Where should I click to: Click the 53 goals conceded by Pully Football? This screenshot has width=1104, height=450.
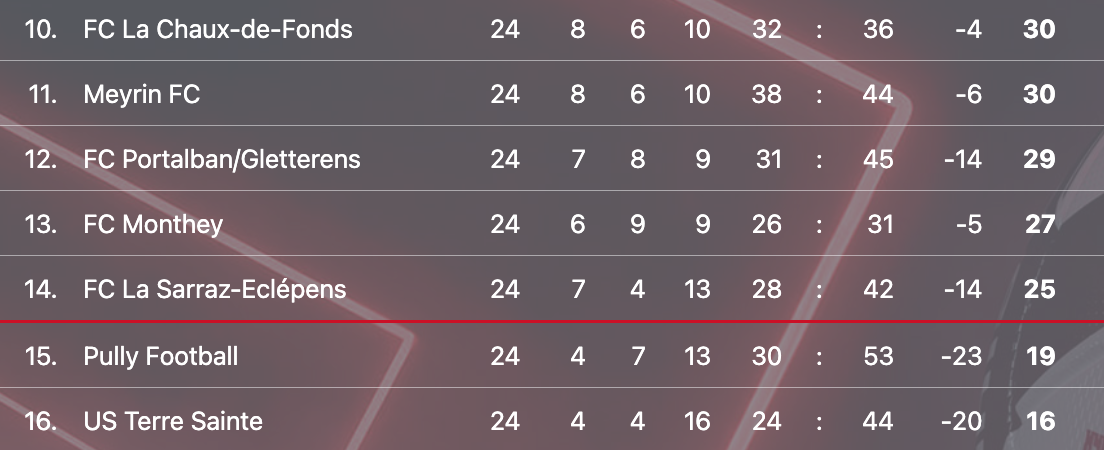click(x=878, y=356)
